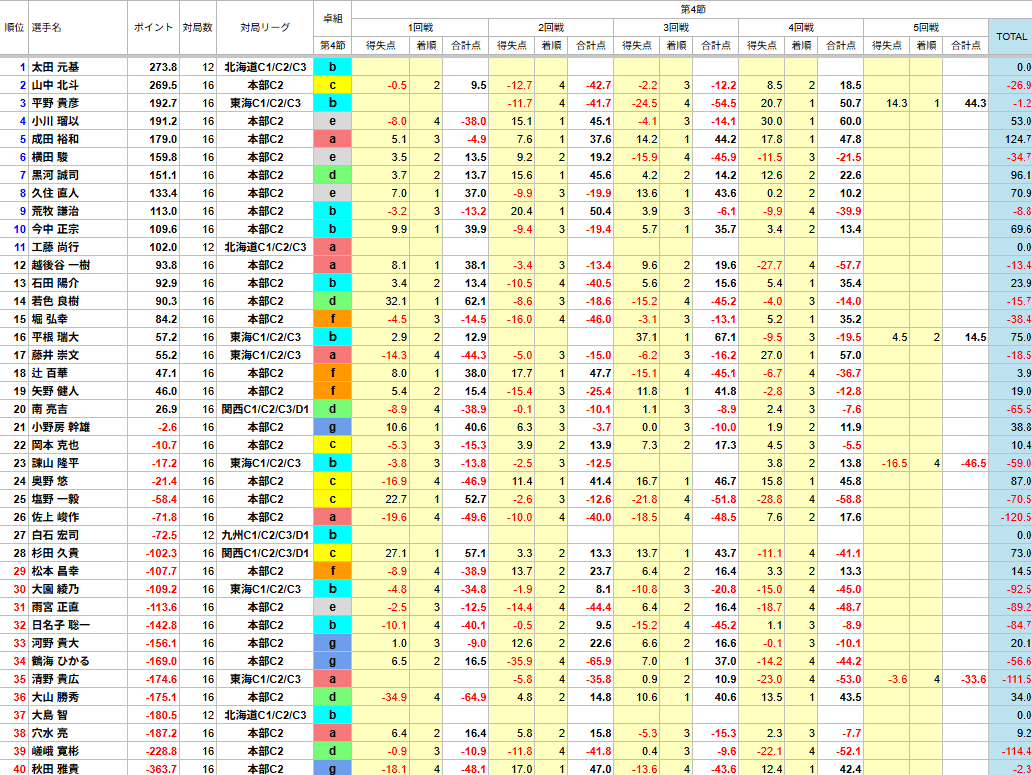
Task: Select the 4回戦 header cell
Action: [x=801, y=28]
